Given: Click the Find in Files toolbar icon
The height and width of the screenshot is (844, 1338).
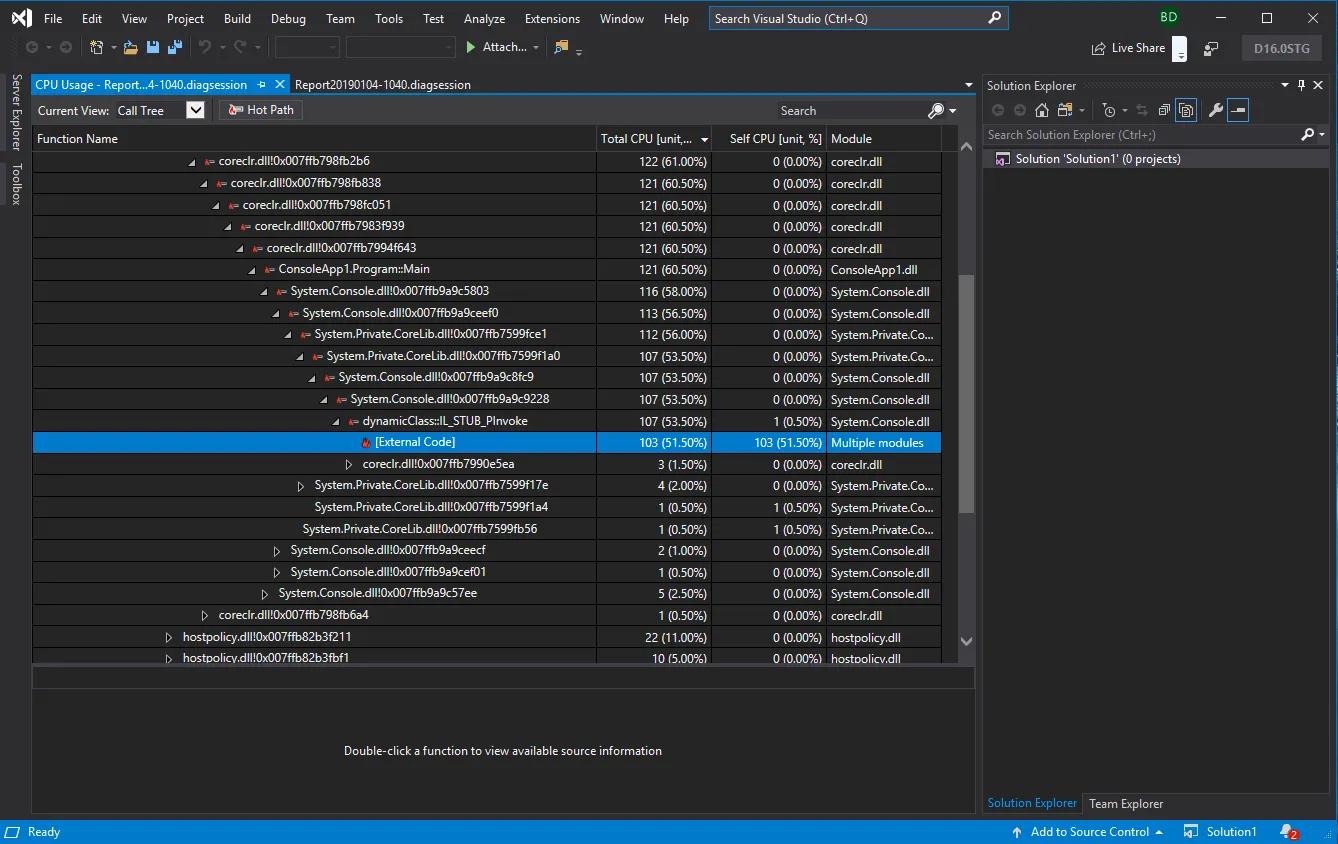Looking at the screenshot, I should click(x=561, y=47).
